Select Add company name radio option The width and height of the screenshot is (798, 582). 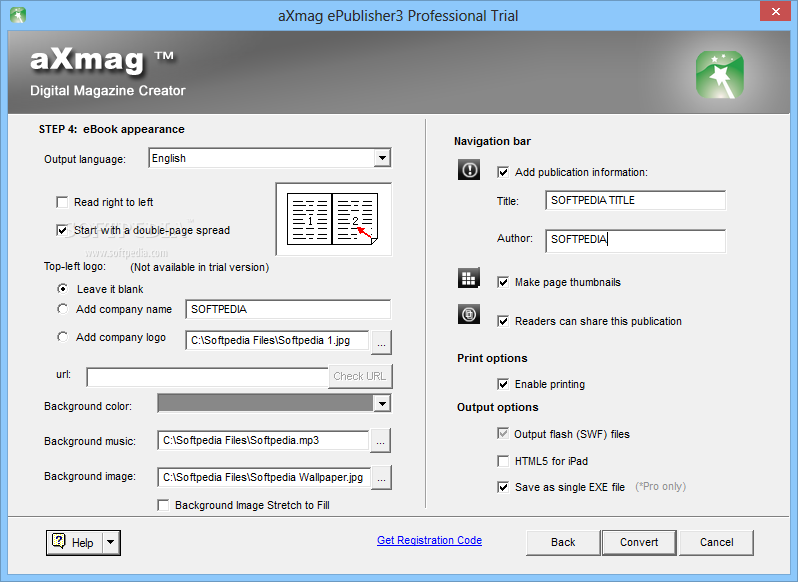(x=62, y=309)
